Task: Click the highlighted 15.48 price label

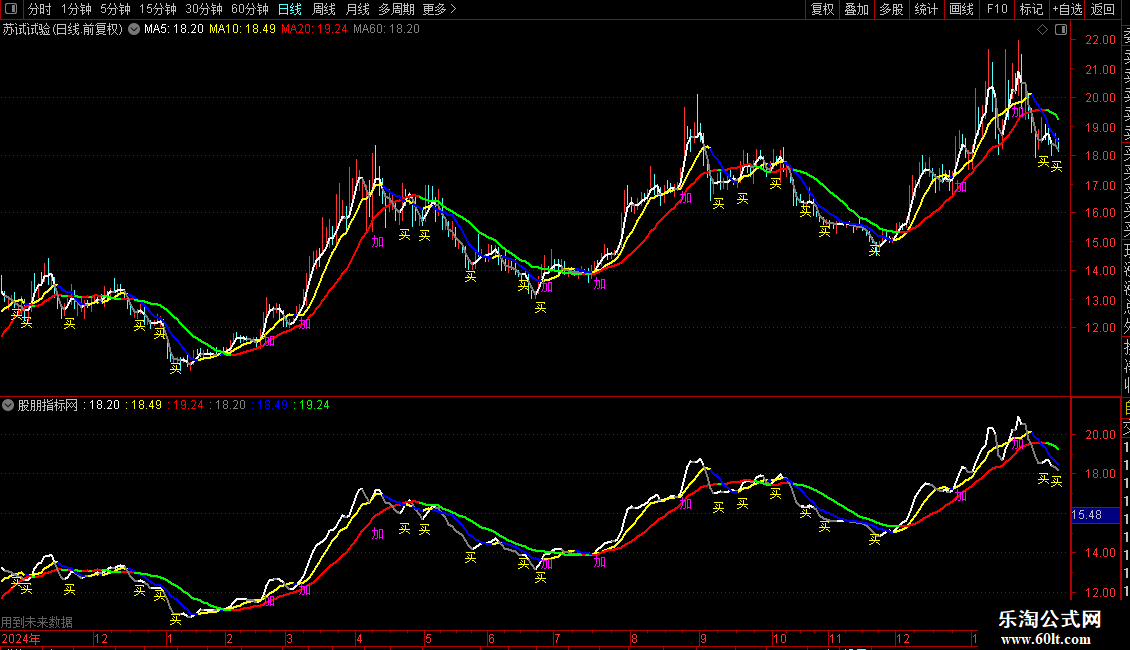Action: click(1095, 515)
